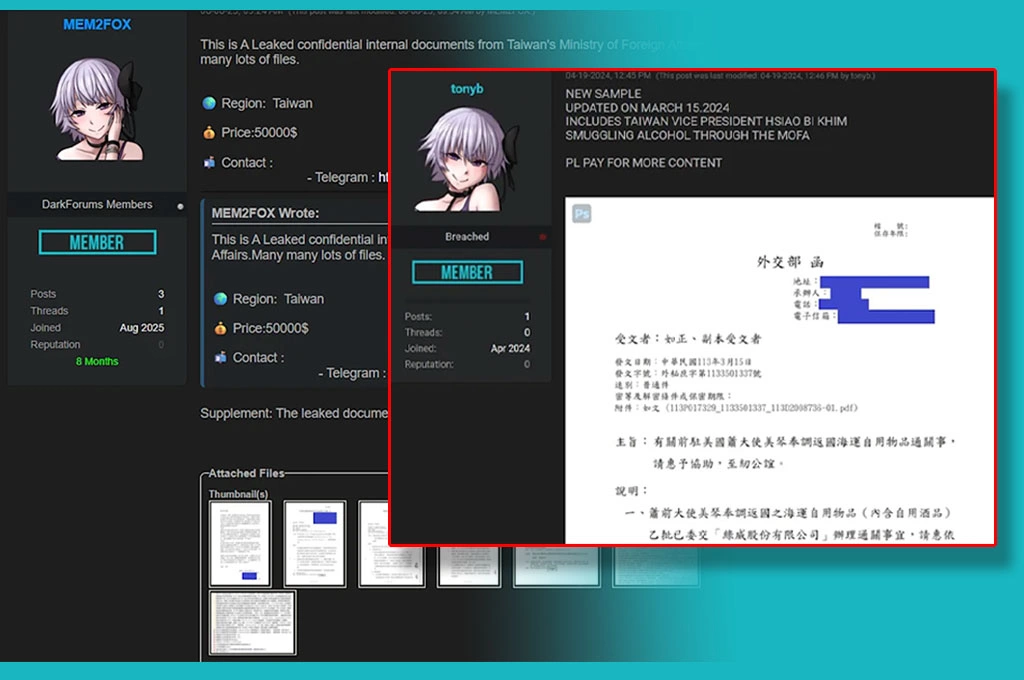Open the second attached thumbnail with blue block
1024x680 pixels.
click(x=315, y=543)
